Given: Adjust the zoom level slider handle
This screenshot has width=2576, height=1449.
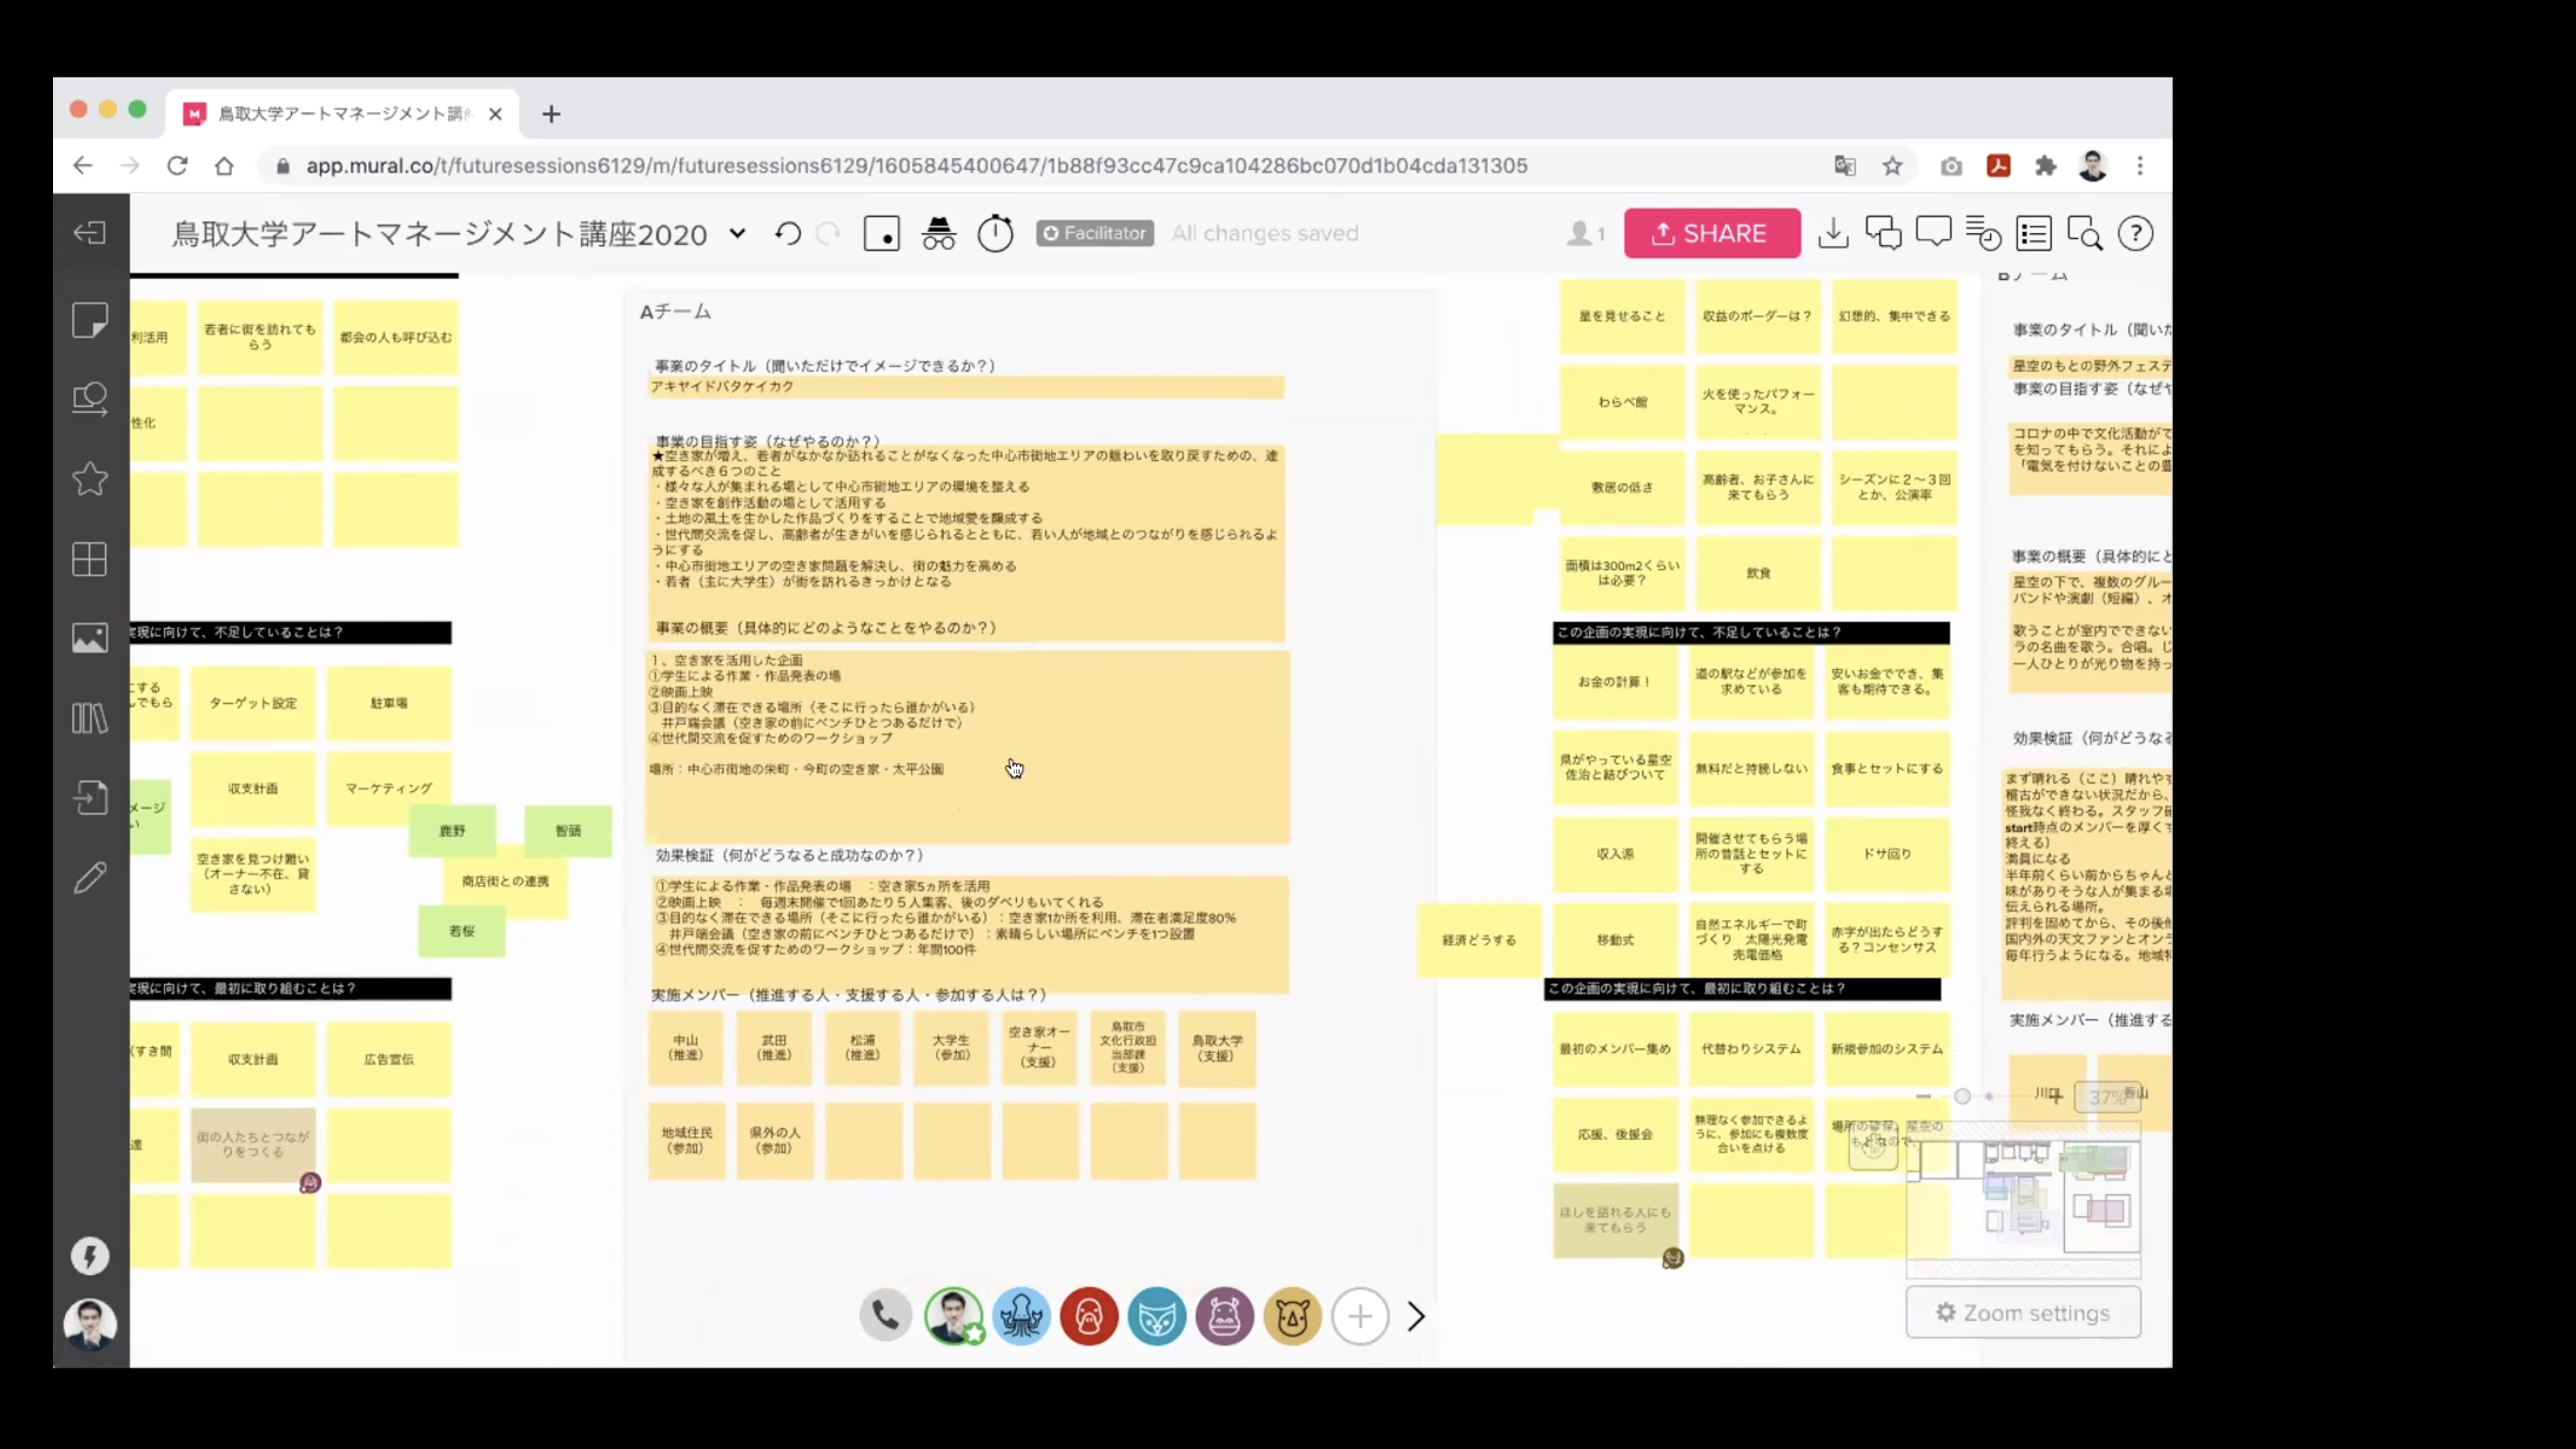Looking at the screenshot, I should pyautogui.click(x=1962, y=1096).
